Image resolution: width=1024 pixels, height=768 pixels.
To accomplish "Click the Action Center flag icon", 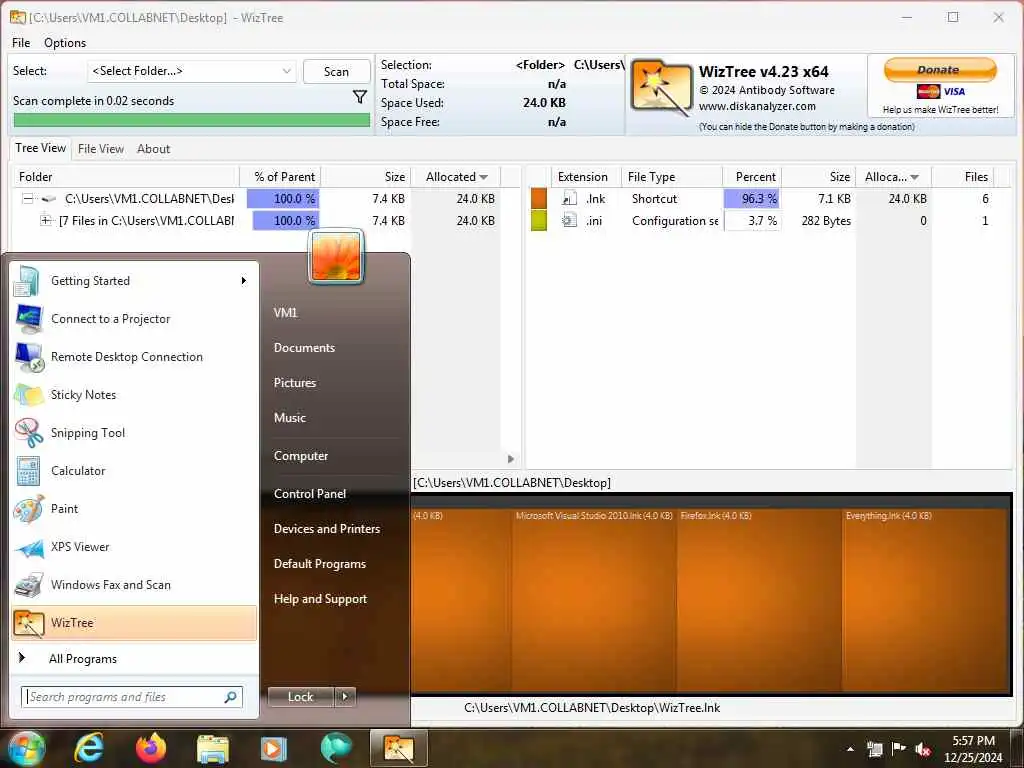I will (899, 749).
